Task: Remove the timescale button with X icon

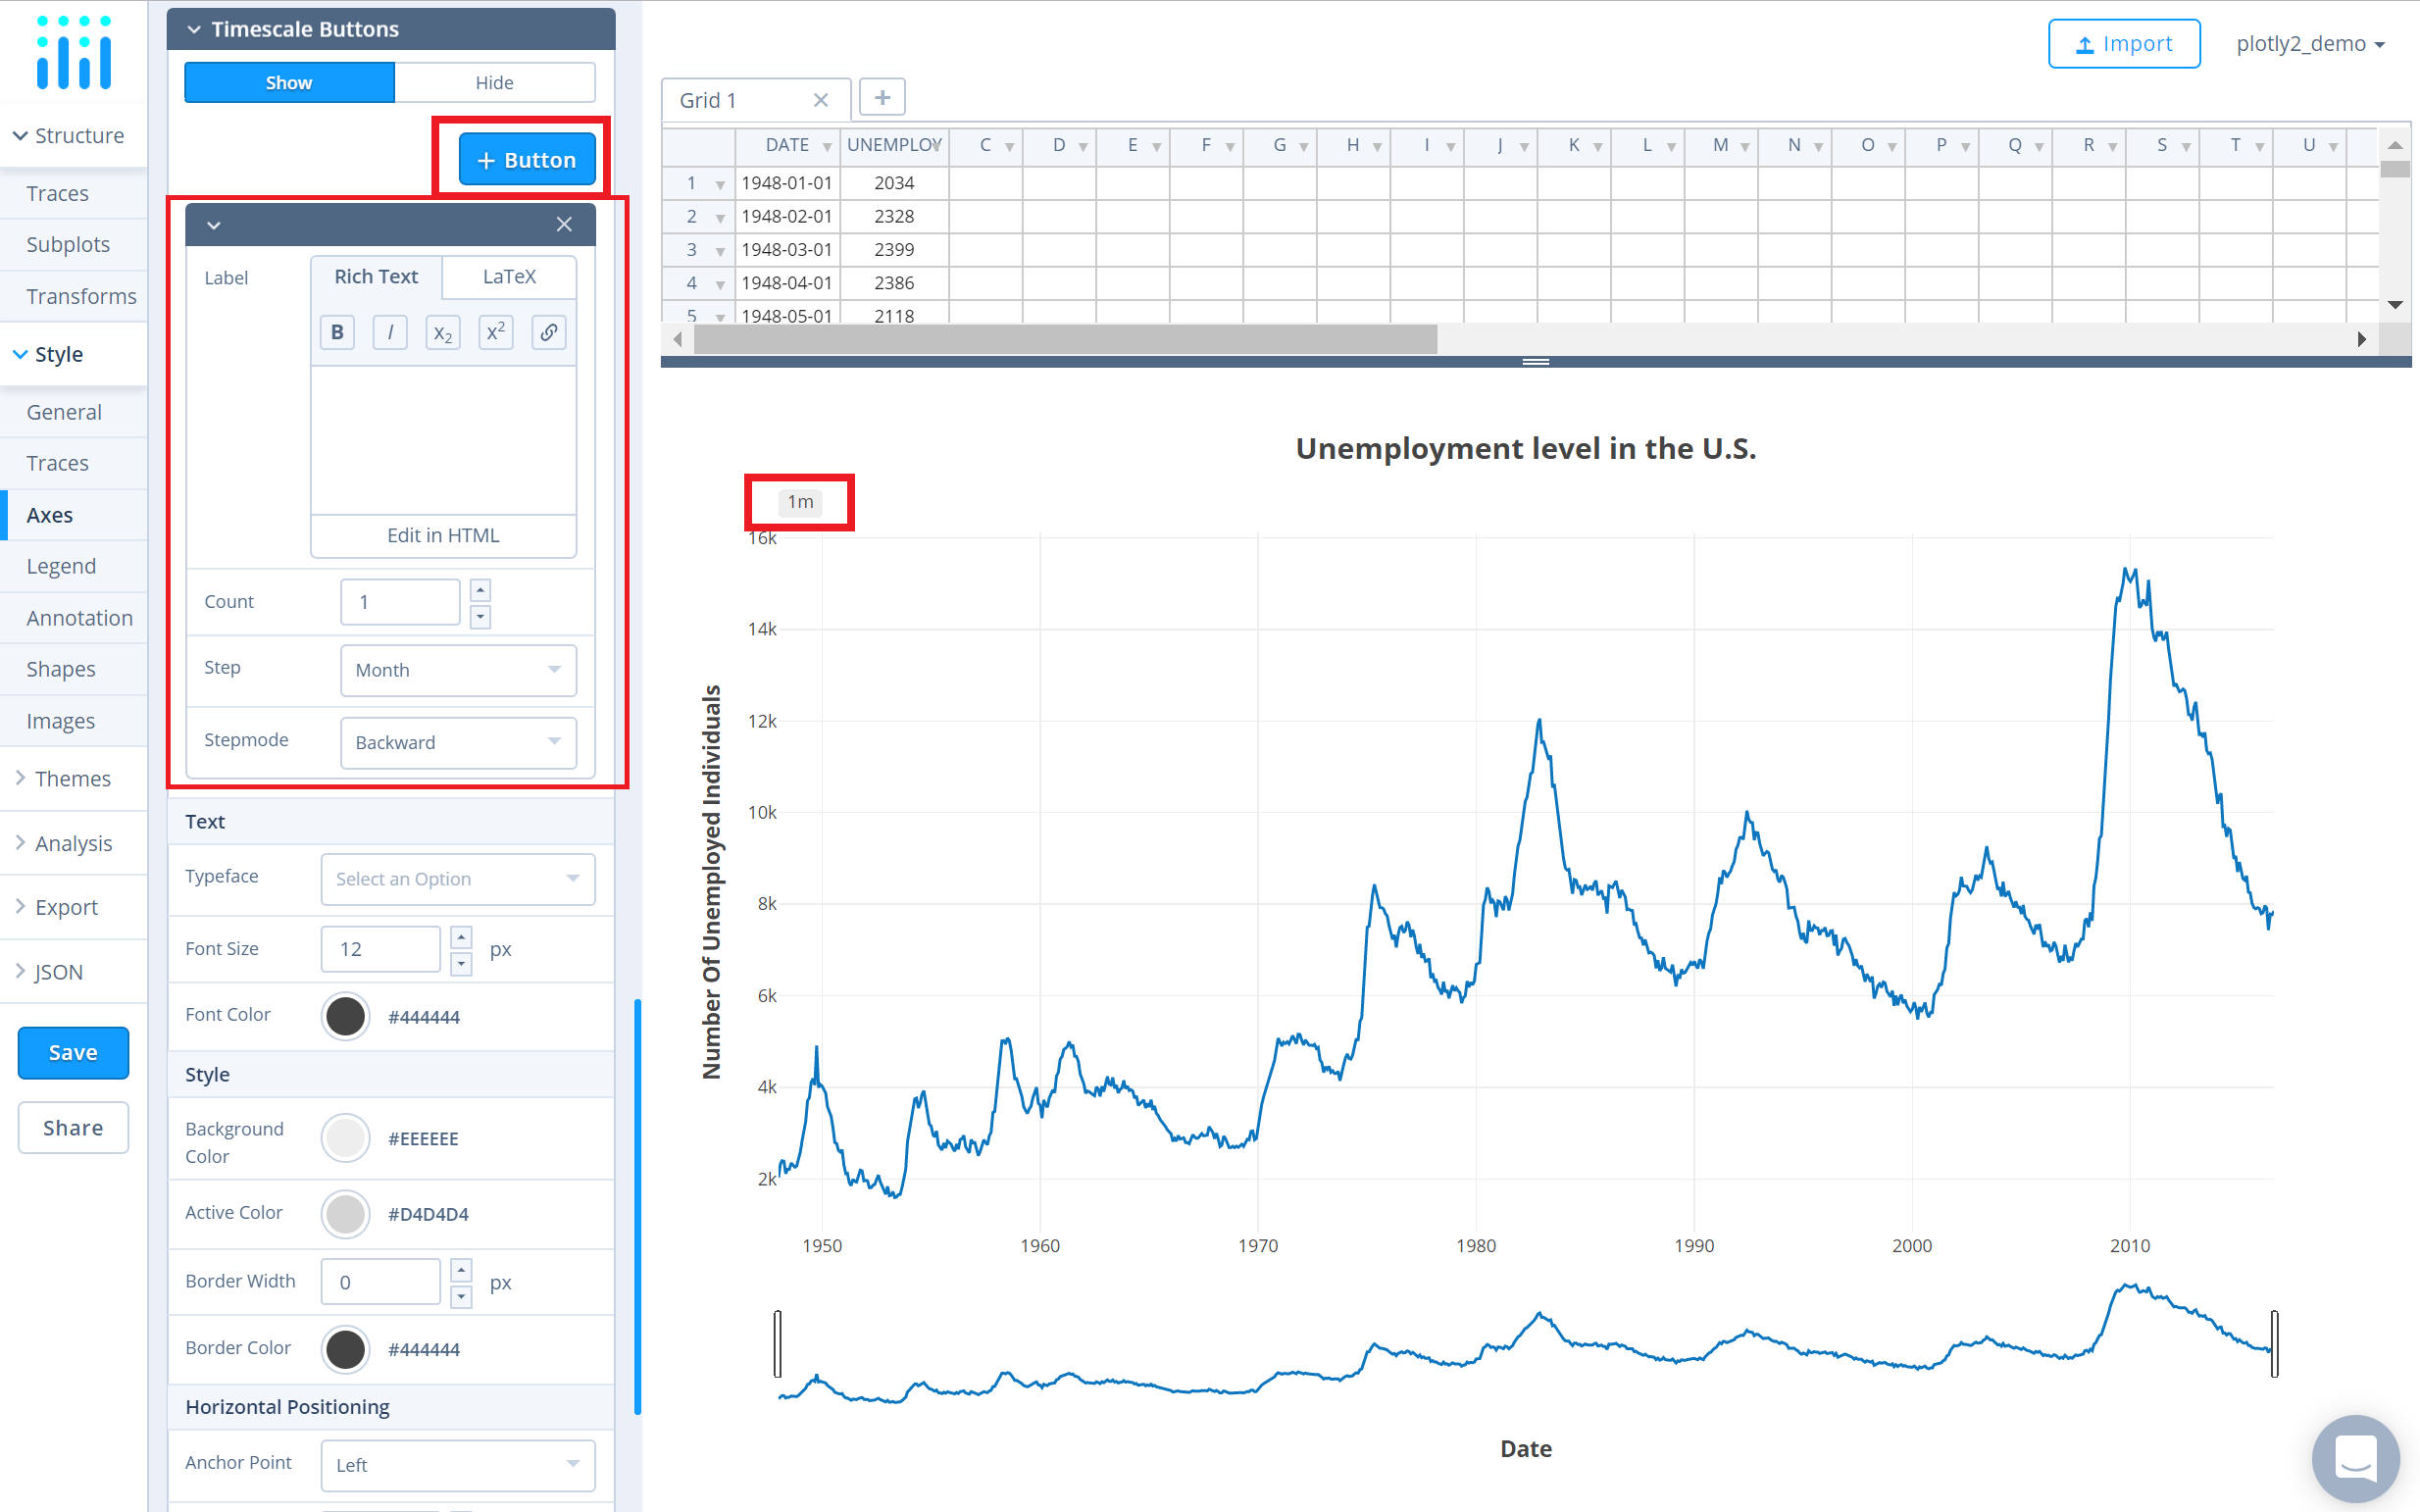Action: pos(564,224)
